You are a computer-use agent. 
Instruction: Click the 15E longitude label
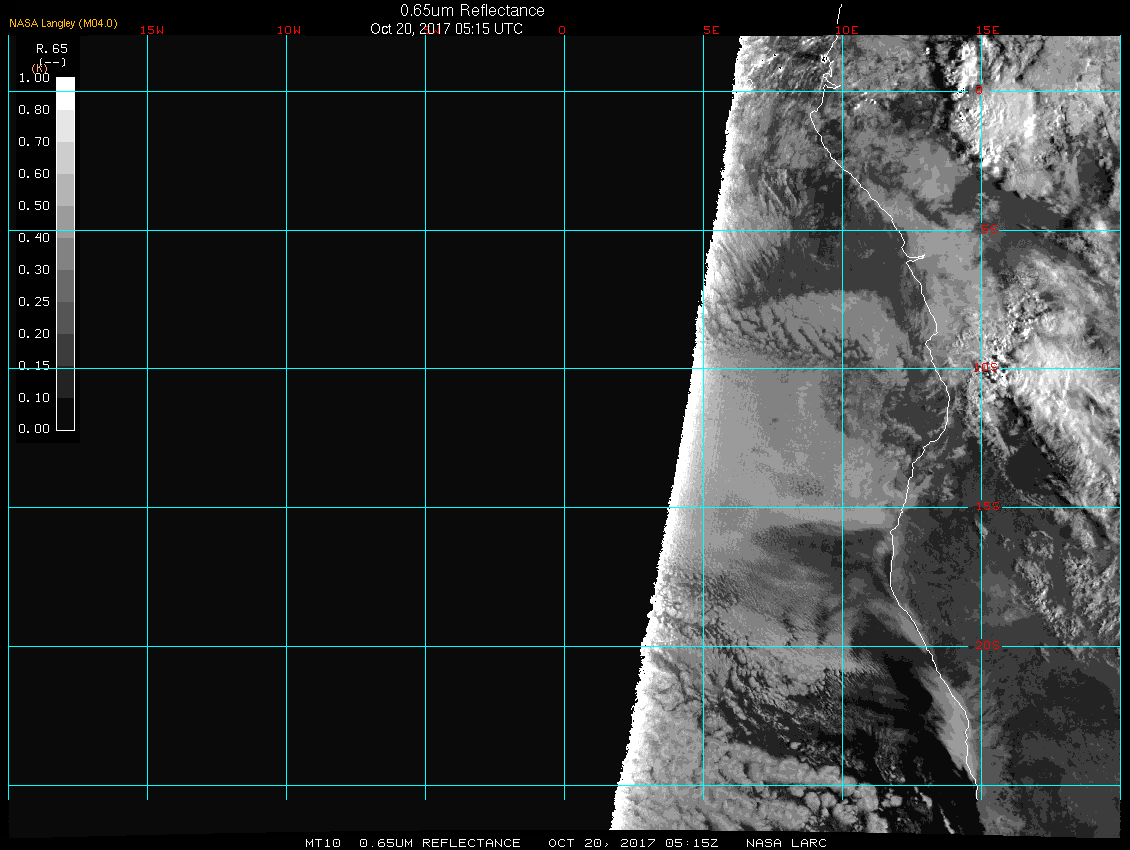point(988,30)
